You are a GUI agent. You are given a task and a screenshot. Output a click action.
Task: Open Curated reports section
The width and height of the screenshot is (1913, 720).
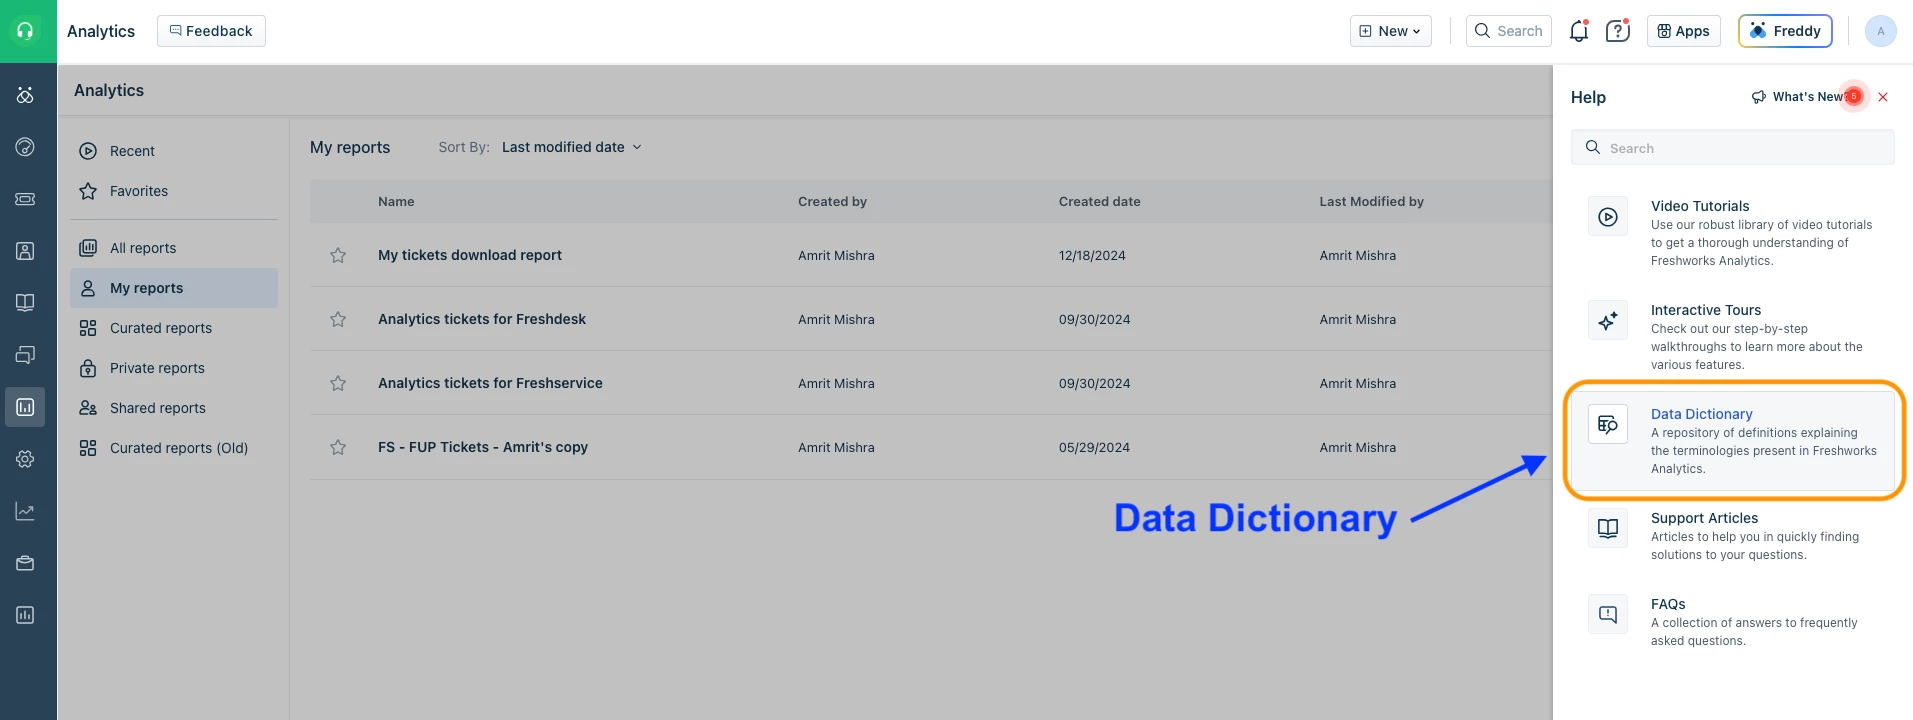coord(174,328)
